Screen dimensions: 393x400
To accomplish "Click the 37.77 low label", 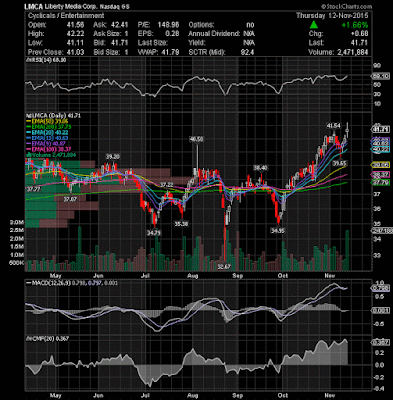I will 33,189.
